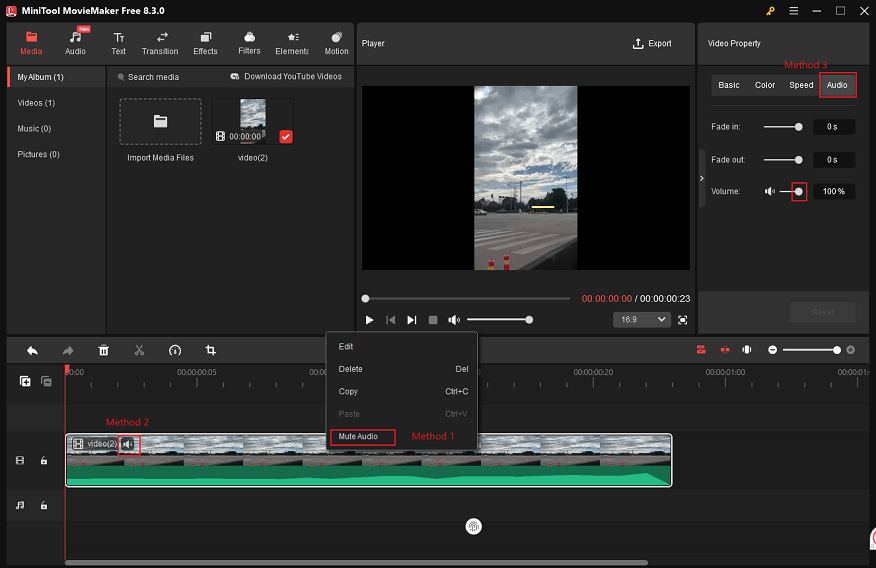Switch to Color property tab

click(x=765, y=85)
